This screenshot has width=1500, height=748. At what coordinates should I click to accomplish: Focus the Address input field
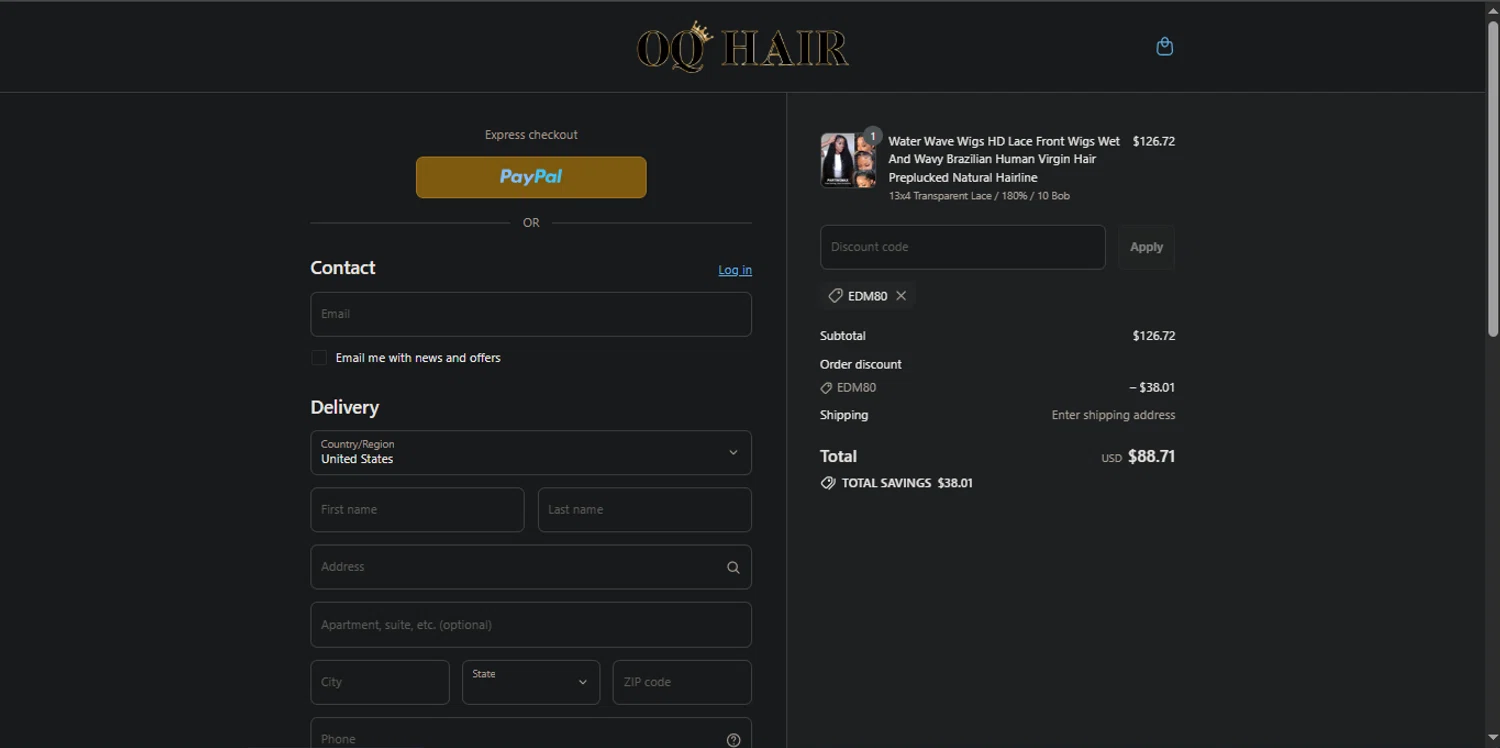coord(531,567)
